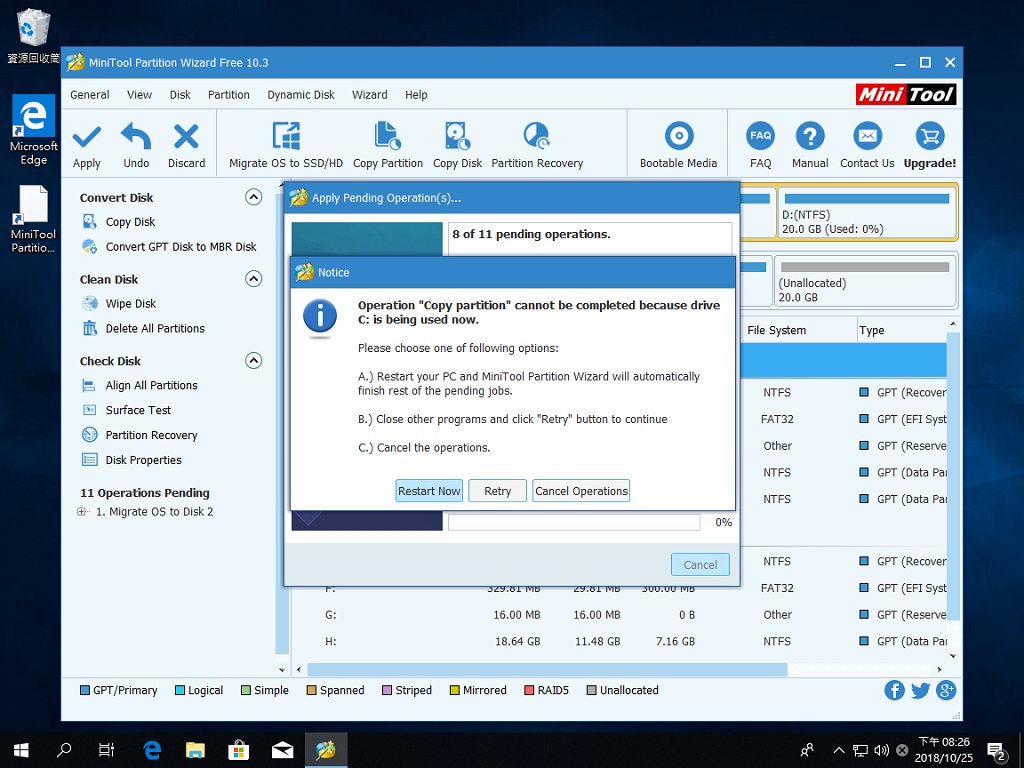The height and width of the screenshot is (768, 1024).
Task: Open Partition Recovery in Check Disk panel
Action: pos(151,435)
